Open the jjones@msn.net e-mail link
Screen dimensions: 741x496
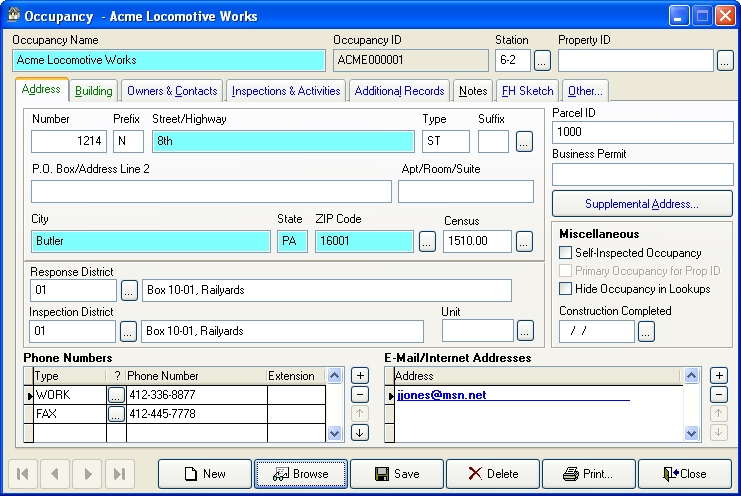click(x=442, y=395)
